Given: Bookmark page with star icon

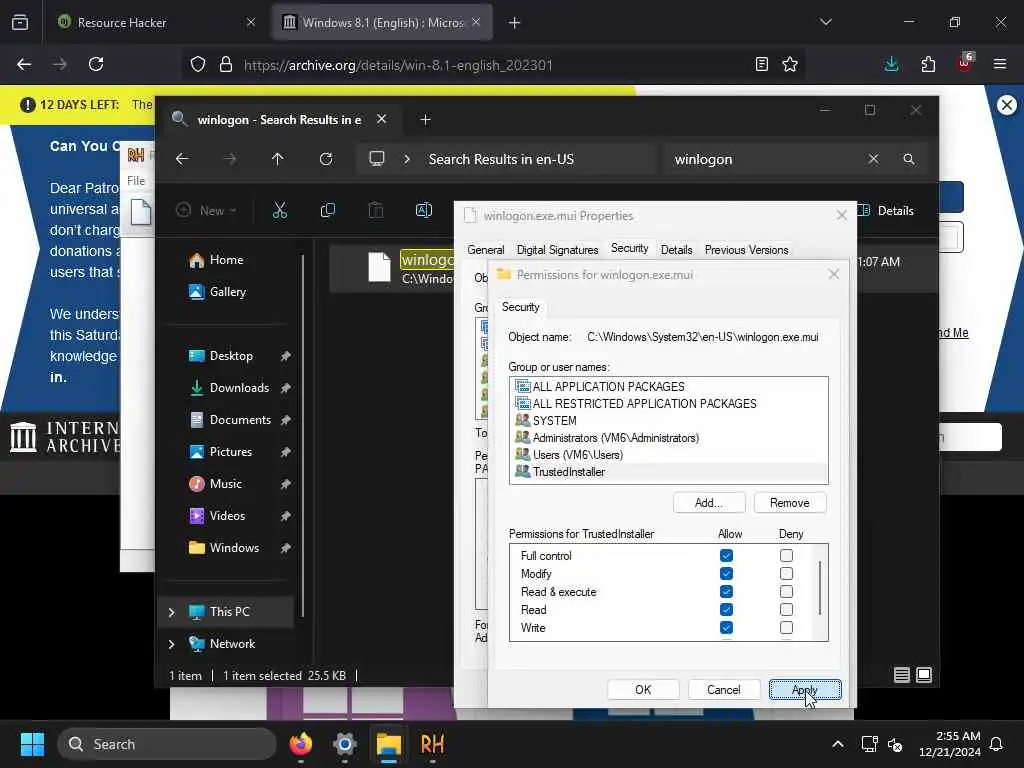Looking at the screenshot, I should point(790,64).
